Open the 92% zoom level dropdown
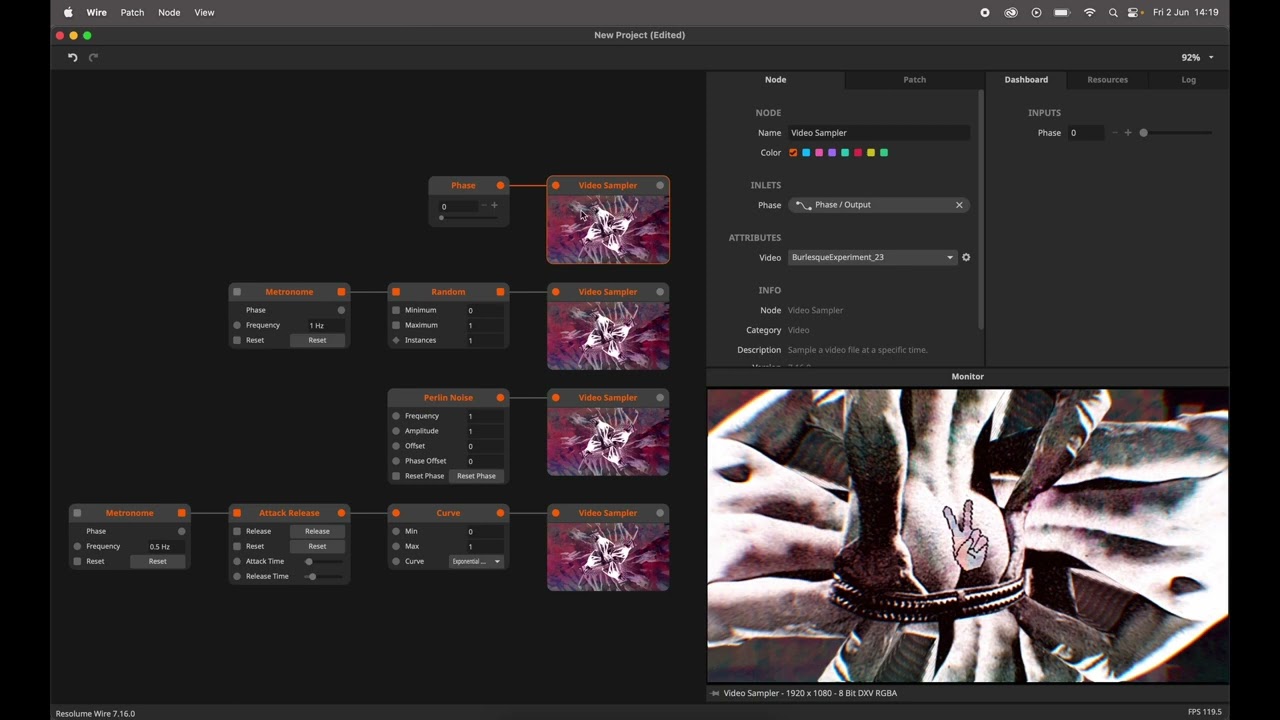 1197,58
